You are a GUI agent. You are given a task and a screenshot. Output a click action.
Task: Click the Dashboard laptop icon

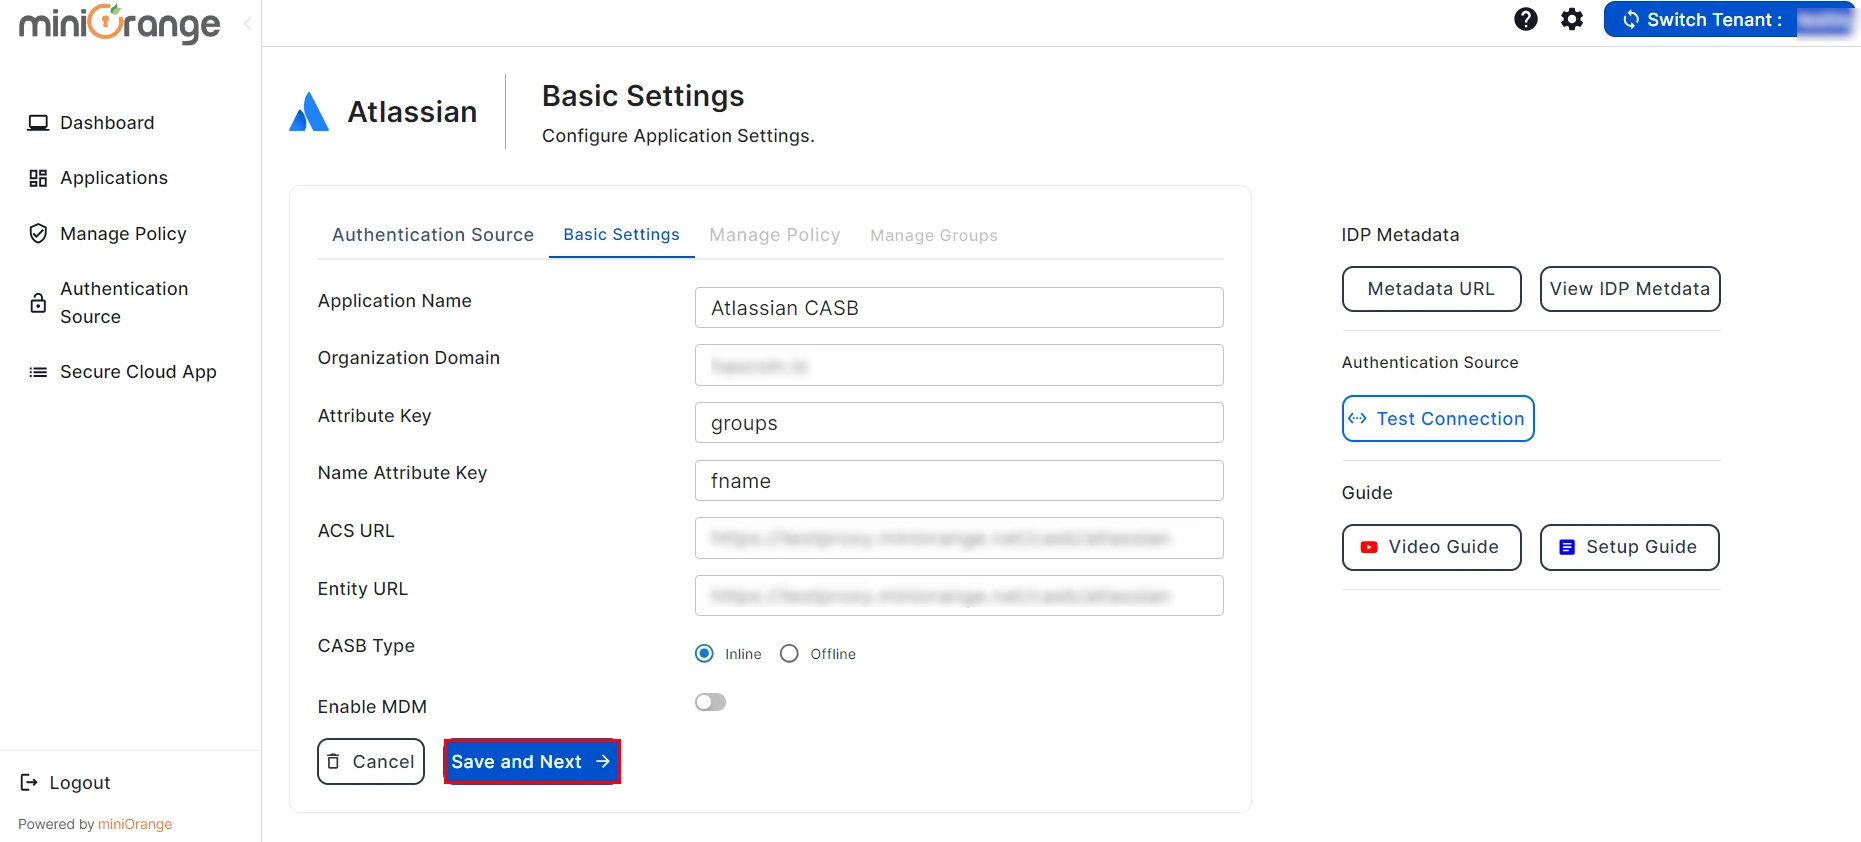tap(38, 123)
